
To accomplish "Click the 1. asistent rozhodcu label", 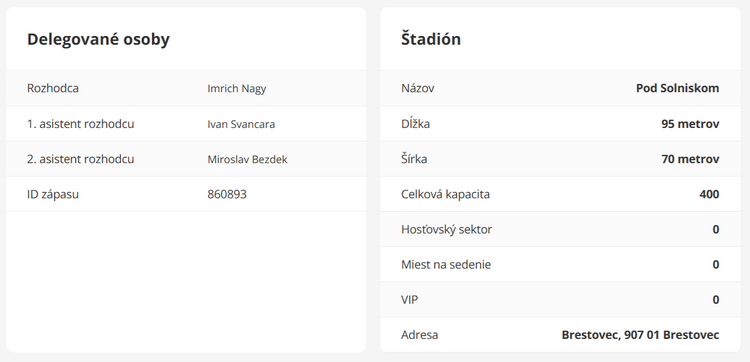I will click(80, 124).
